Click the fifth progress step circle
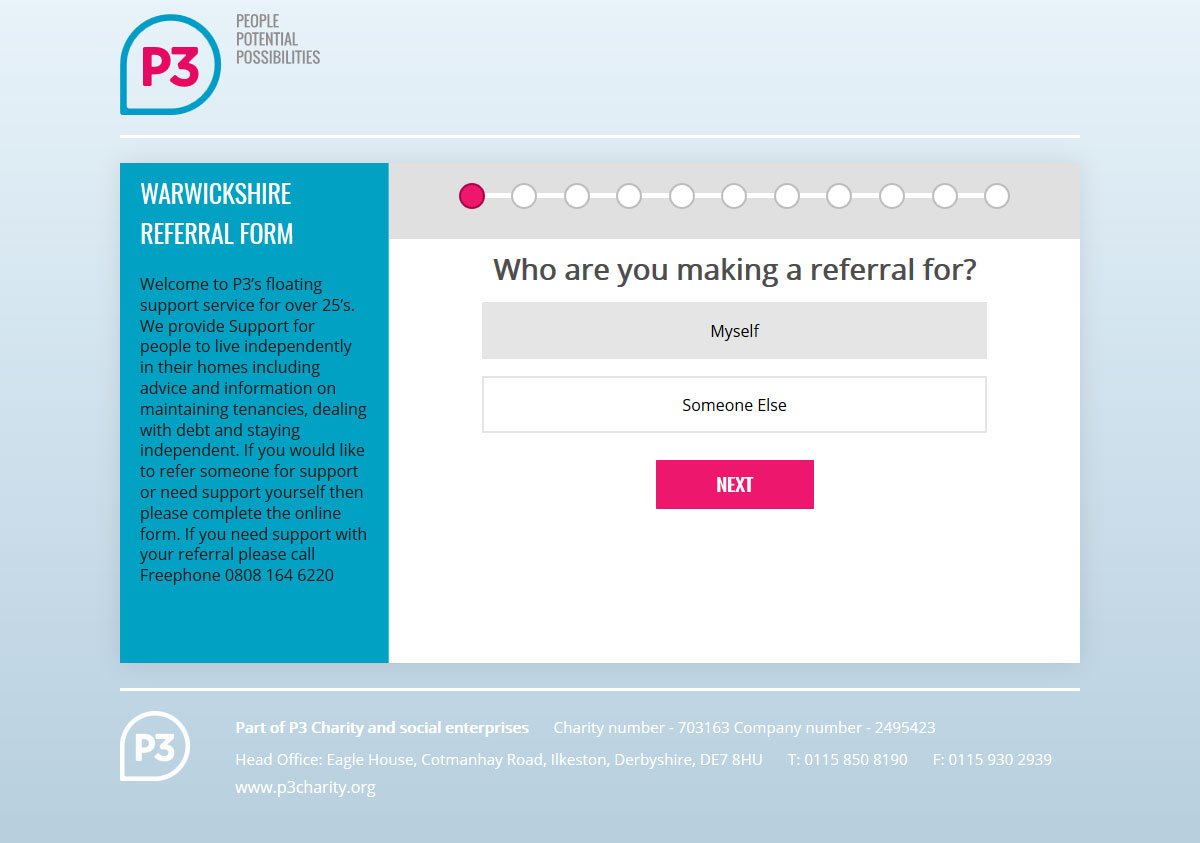This screenshot has width=1200, height=843. click(x=682, y=196)
